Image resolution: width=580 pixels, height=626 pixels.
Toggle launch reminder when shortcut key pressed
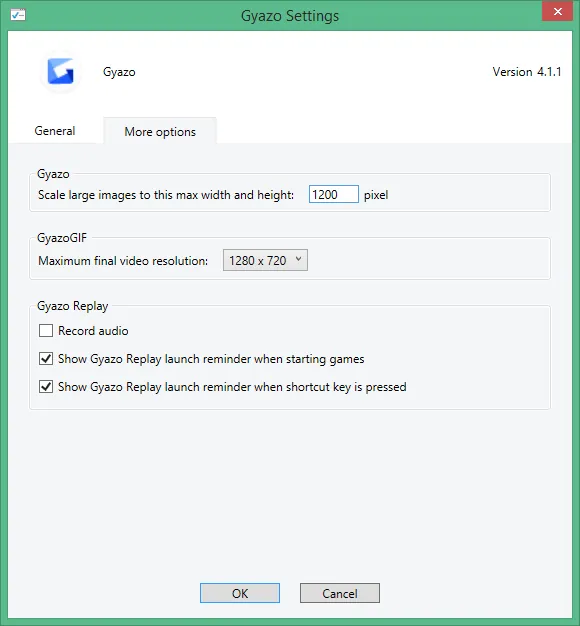tap(46, 386)
